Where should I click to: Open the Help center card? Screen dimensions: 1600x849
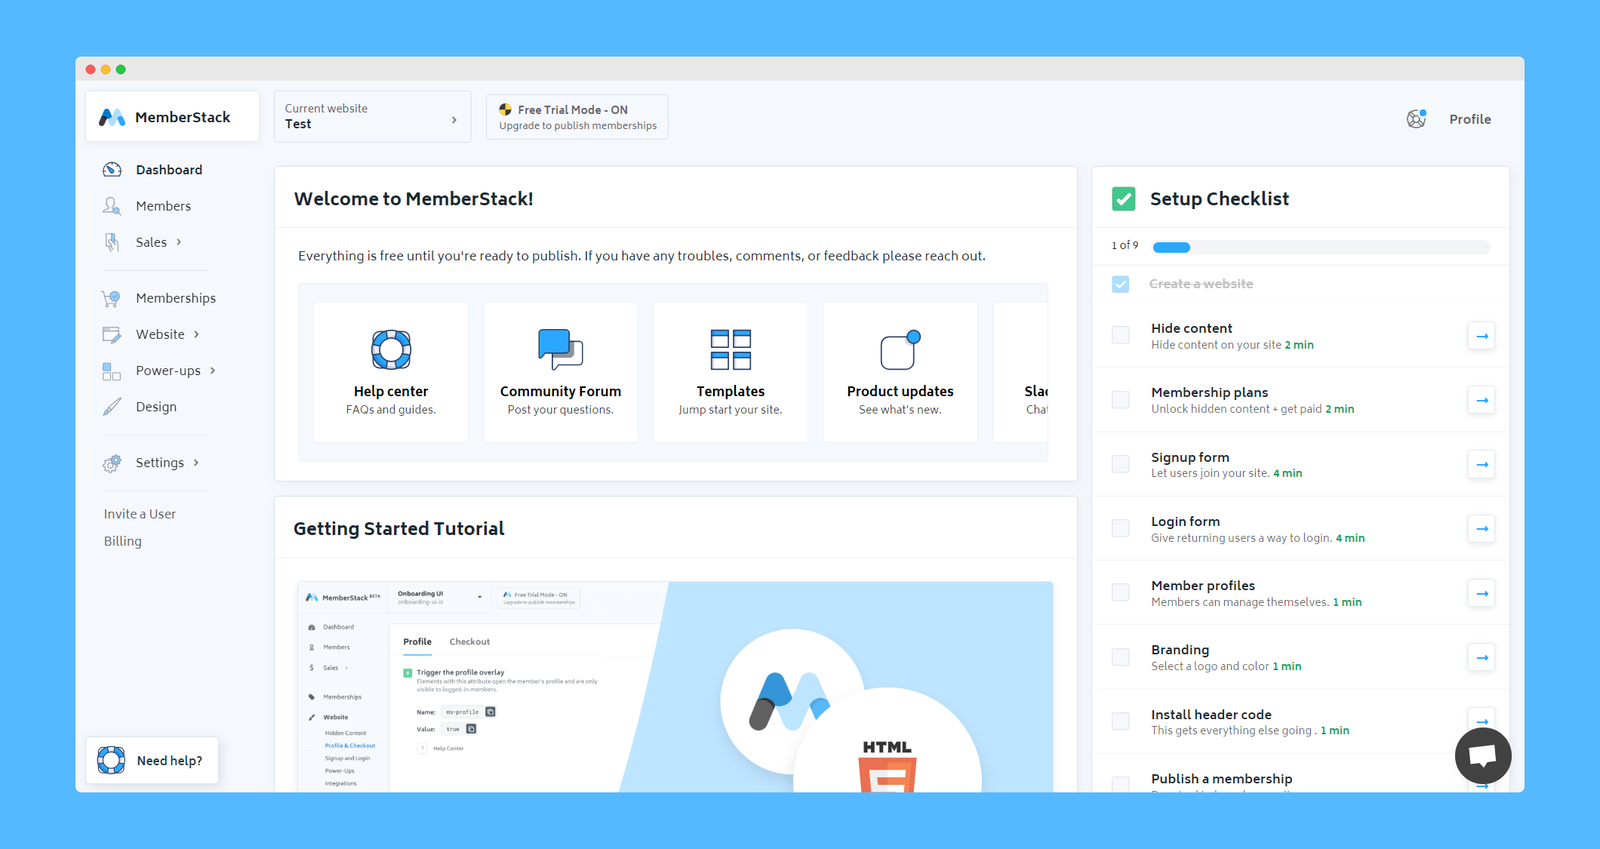coord(391,372)
